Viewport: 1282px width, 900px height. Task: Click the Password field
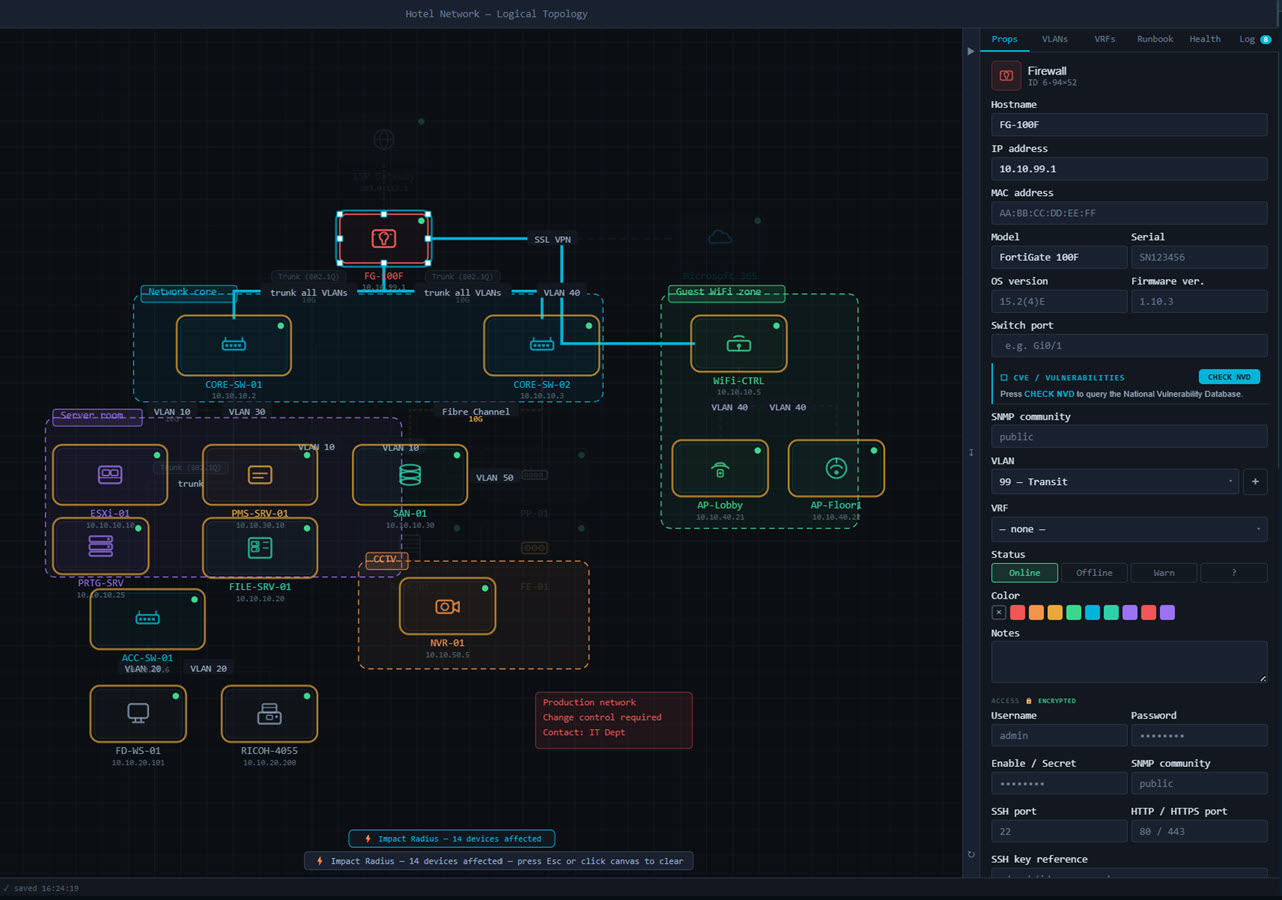1199,735
